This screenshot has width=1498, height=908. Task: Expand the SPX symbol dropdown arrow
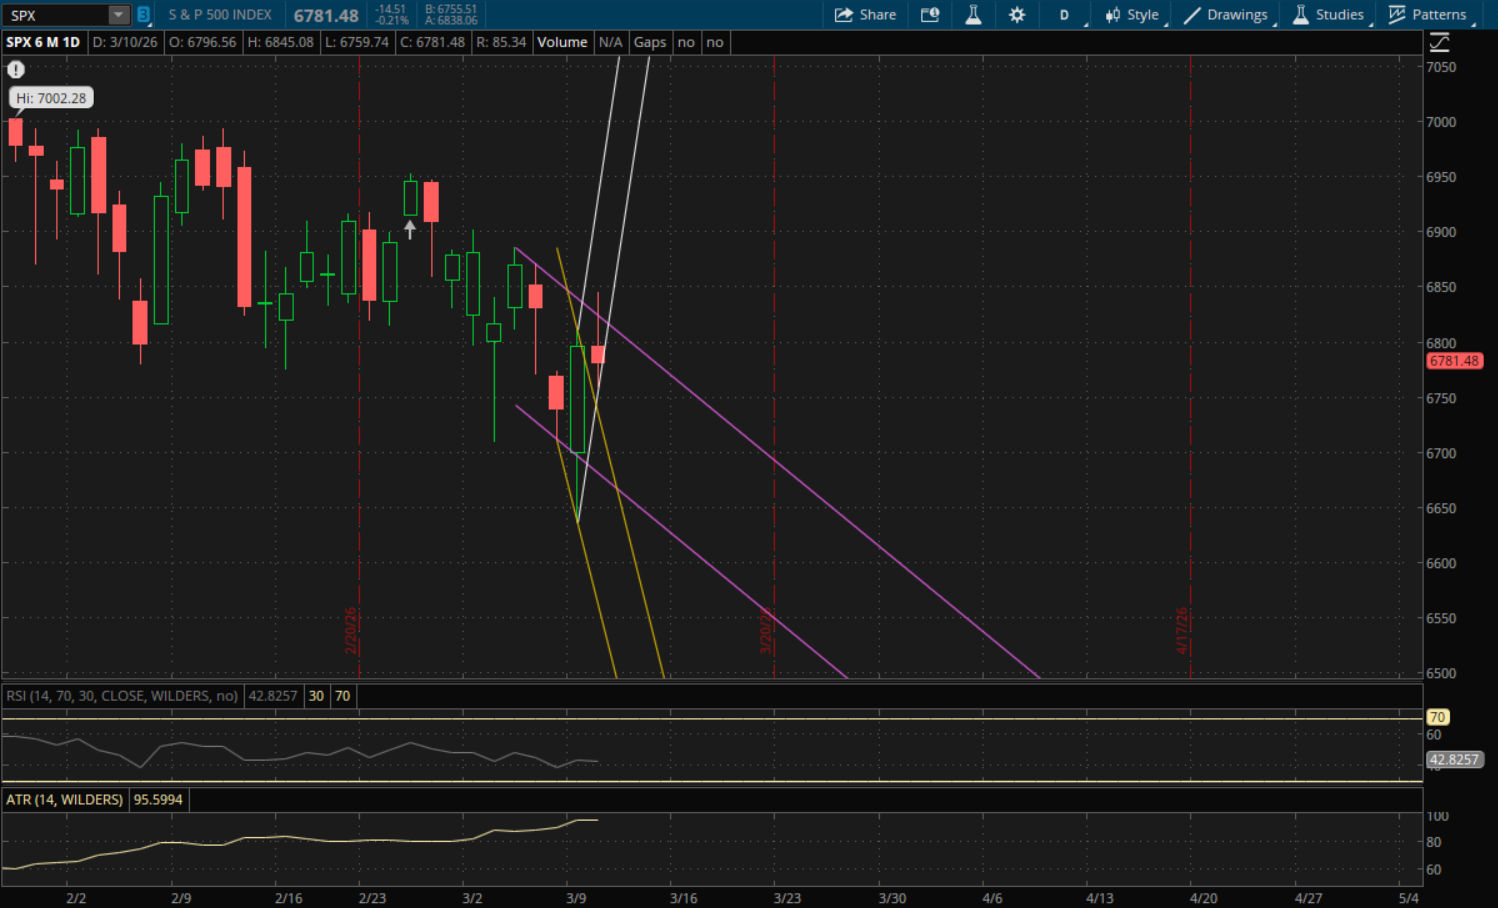118,15
